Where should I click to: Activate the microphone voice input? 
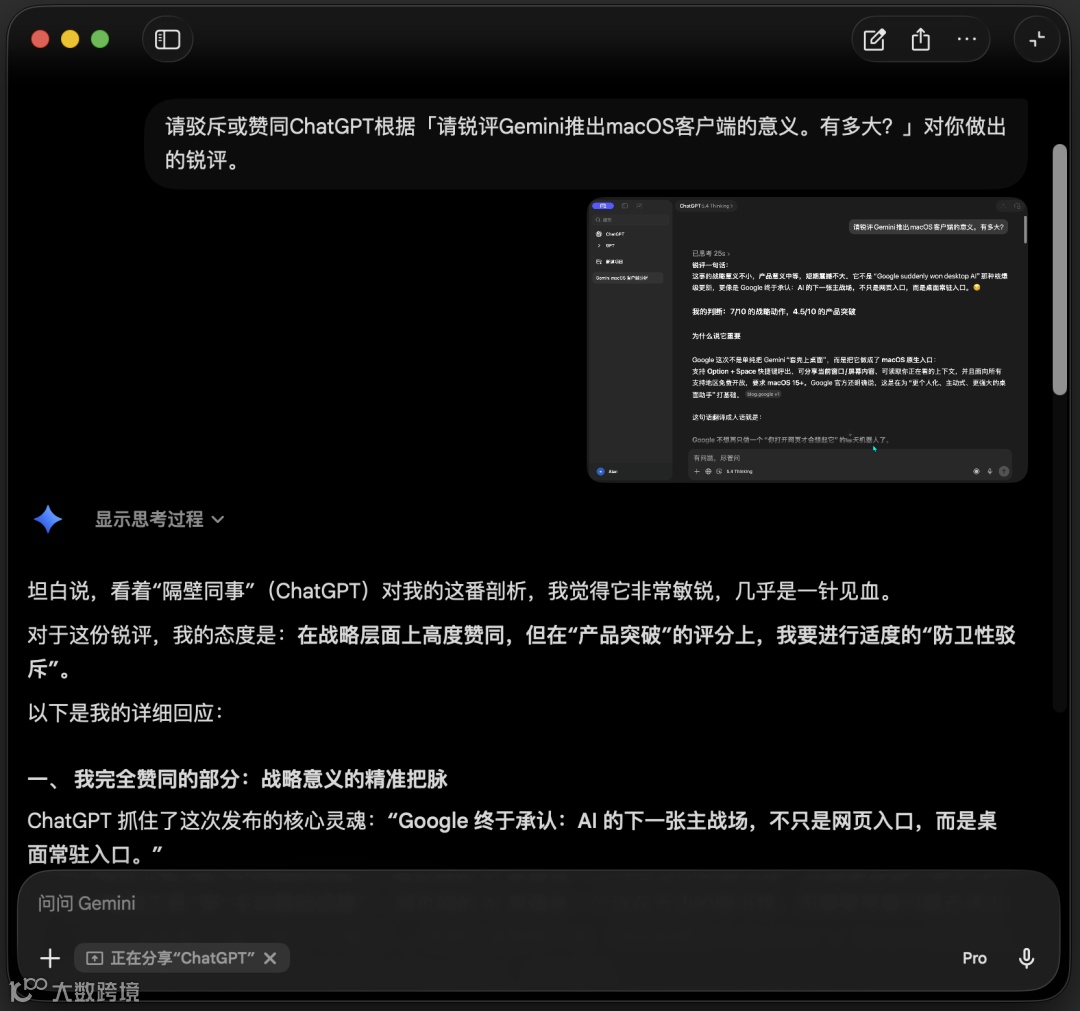click(1026, 958)
